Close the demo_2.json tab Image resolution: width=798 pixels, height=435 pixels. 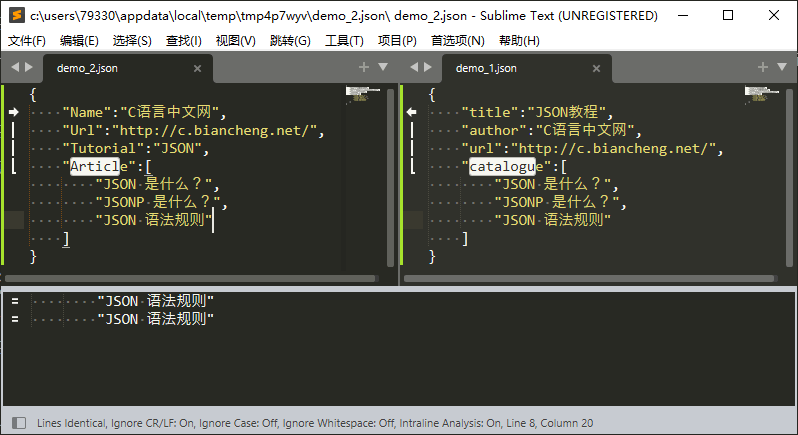click(x=197, y=68)
